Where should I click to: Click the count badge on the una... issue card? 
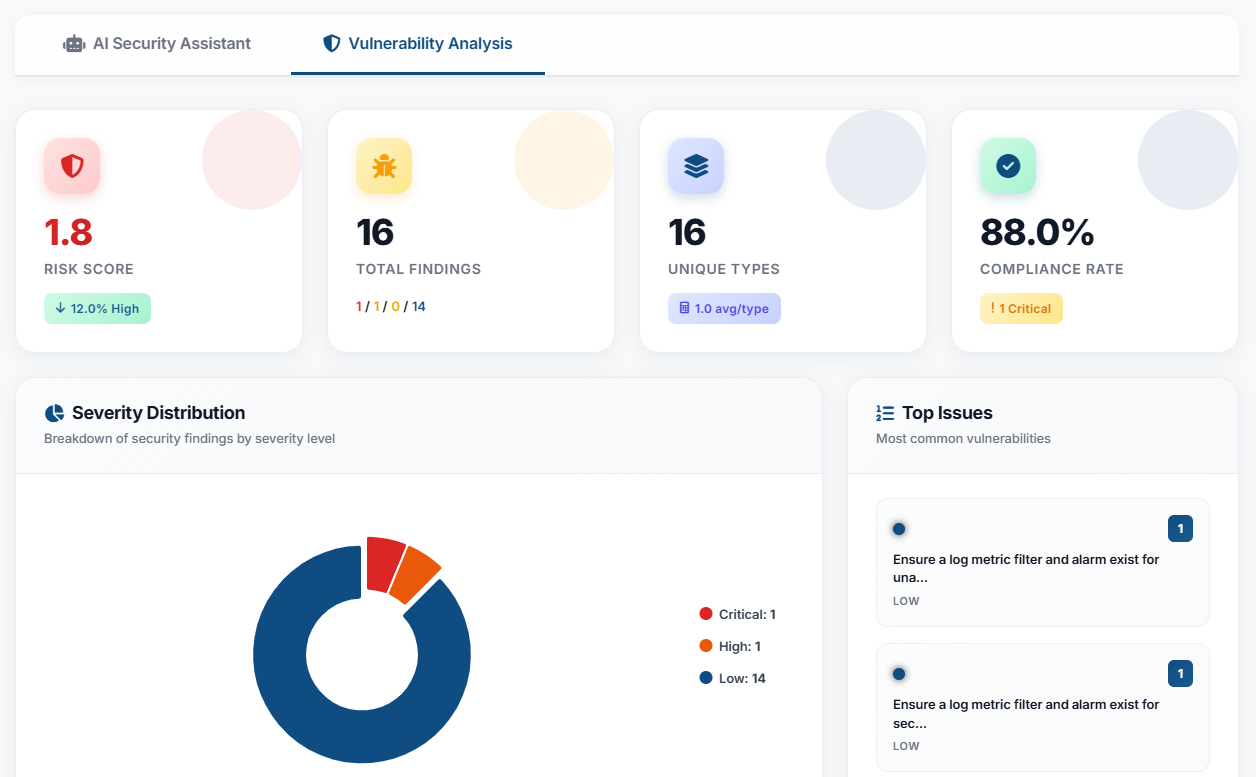coord(1180,529)
